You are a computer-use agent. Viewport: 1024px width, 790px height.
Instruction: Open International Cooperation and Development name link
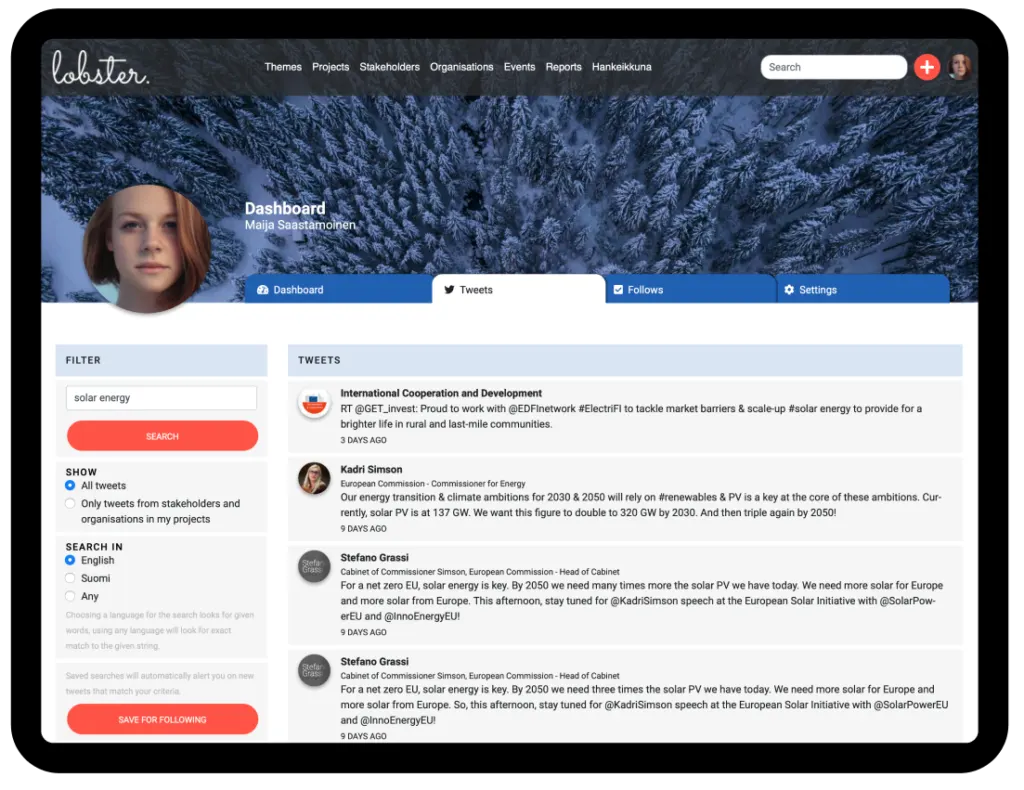441,394
